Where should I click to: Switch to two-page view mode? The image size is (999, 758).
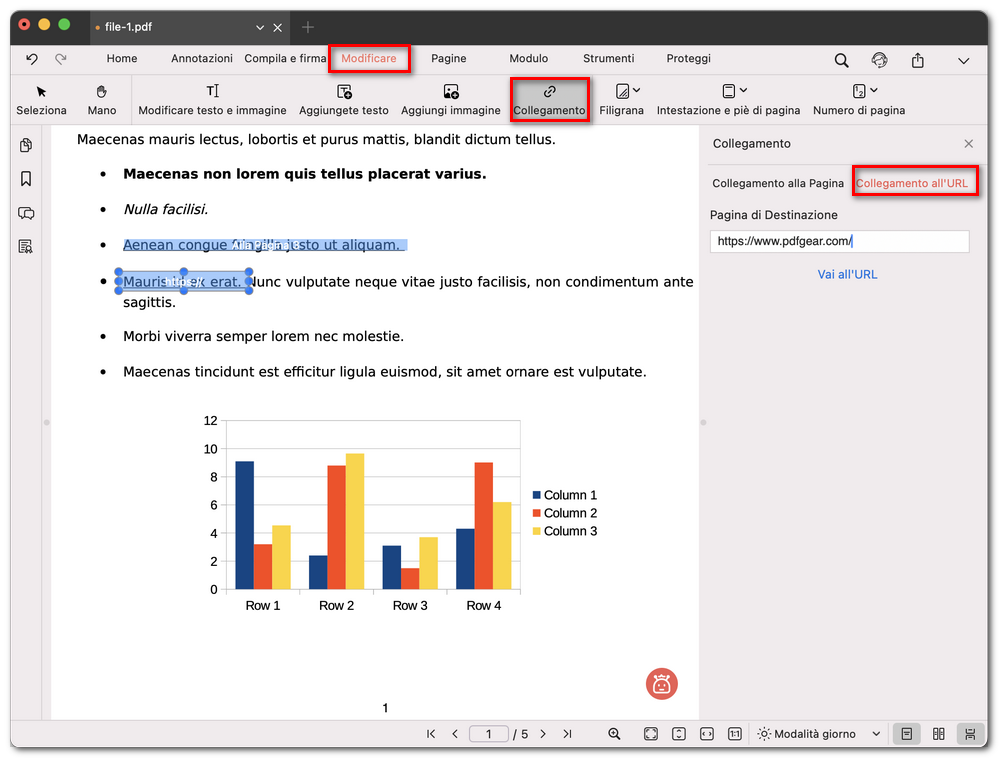[938, 734]
